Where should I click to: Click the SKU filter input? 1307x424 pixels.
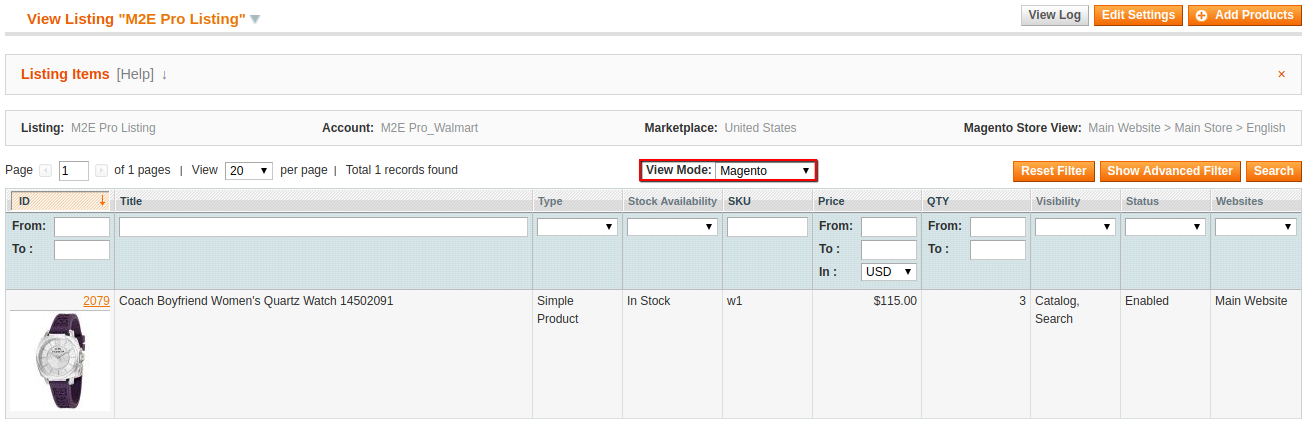pyautogui.click(x=767, y=227)
